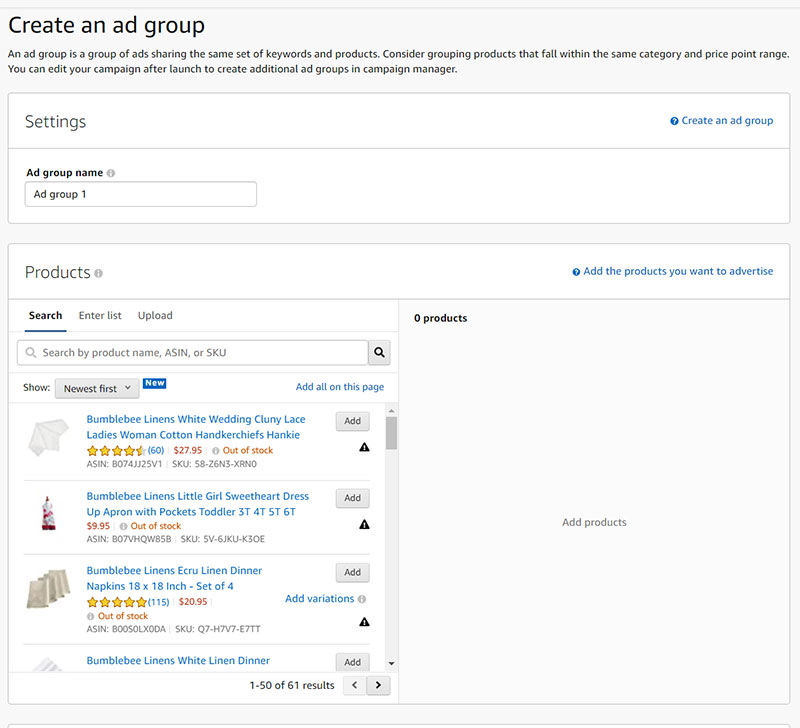Click the search magnifier button
Screen dimensions: 800x728
click(x=379, y=352)
